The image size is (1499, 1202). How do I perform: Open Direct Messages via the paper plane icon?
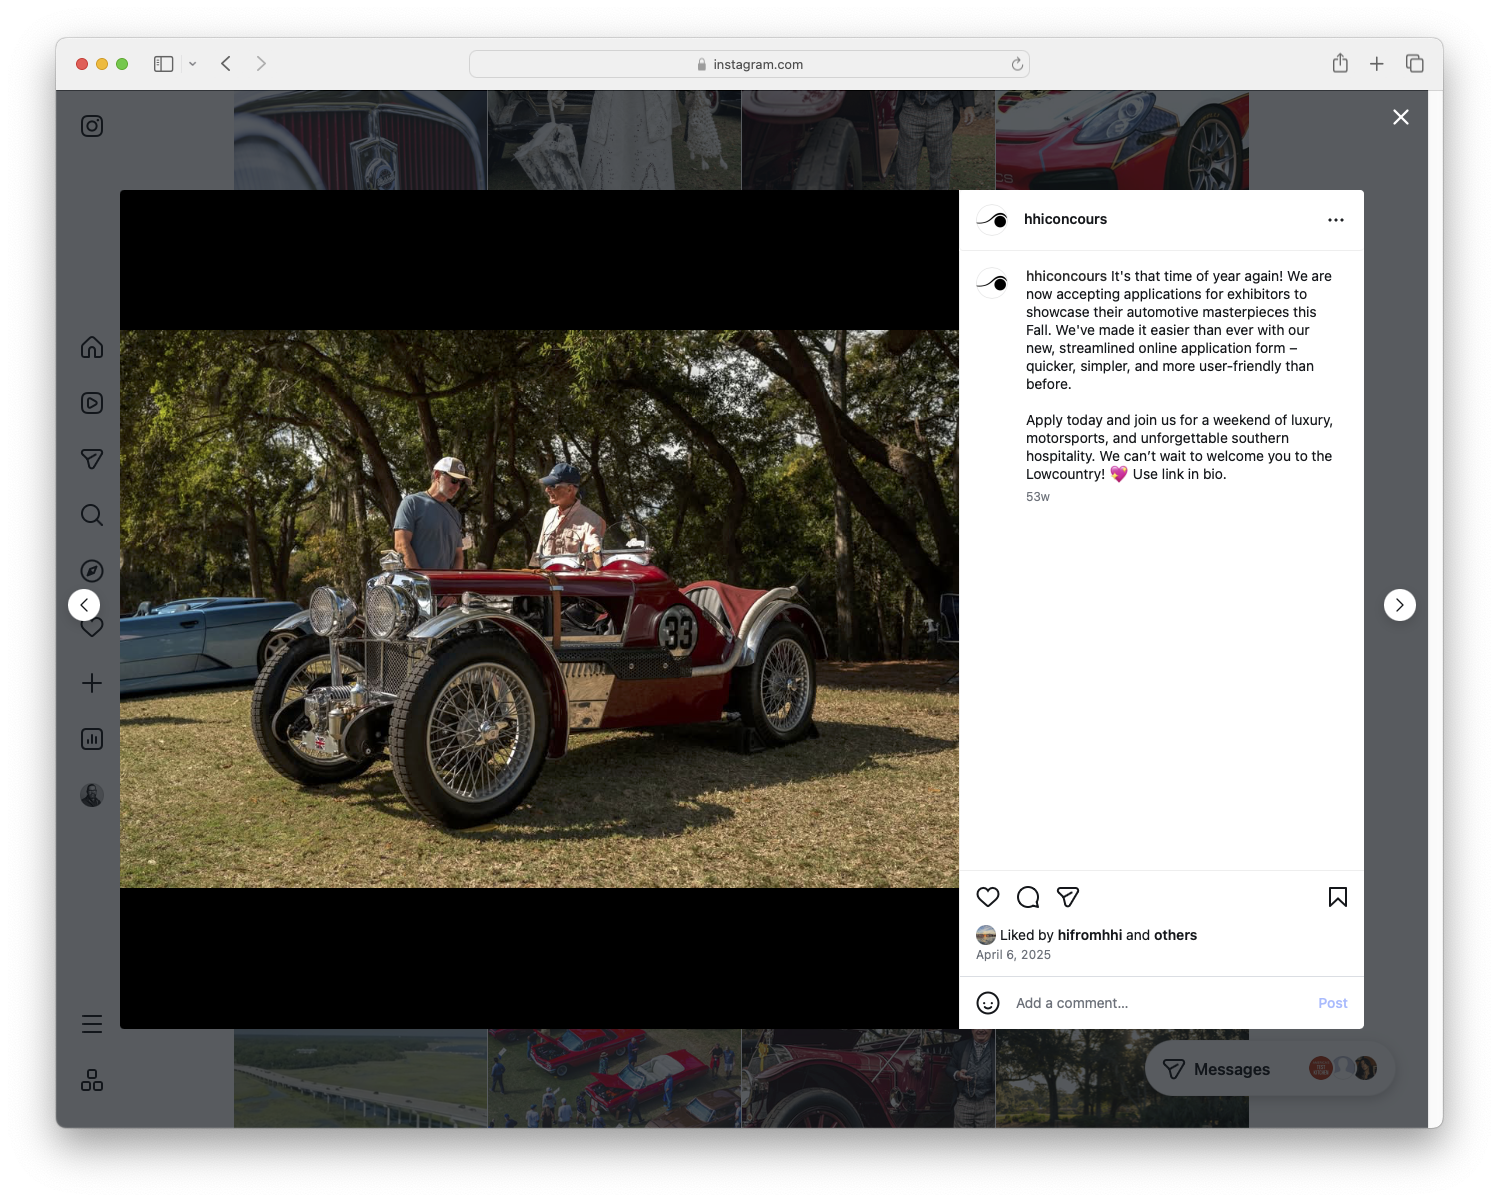pyautogui.click(x=91, y=459)
